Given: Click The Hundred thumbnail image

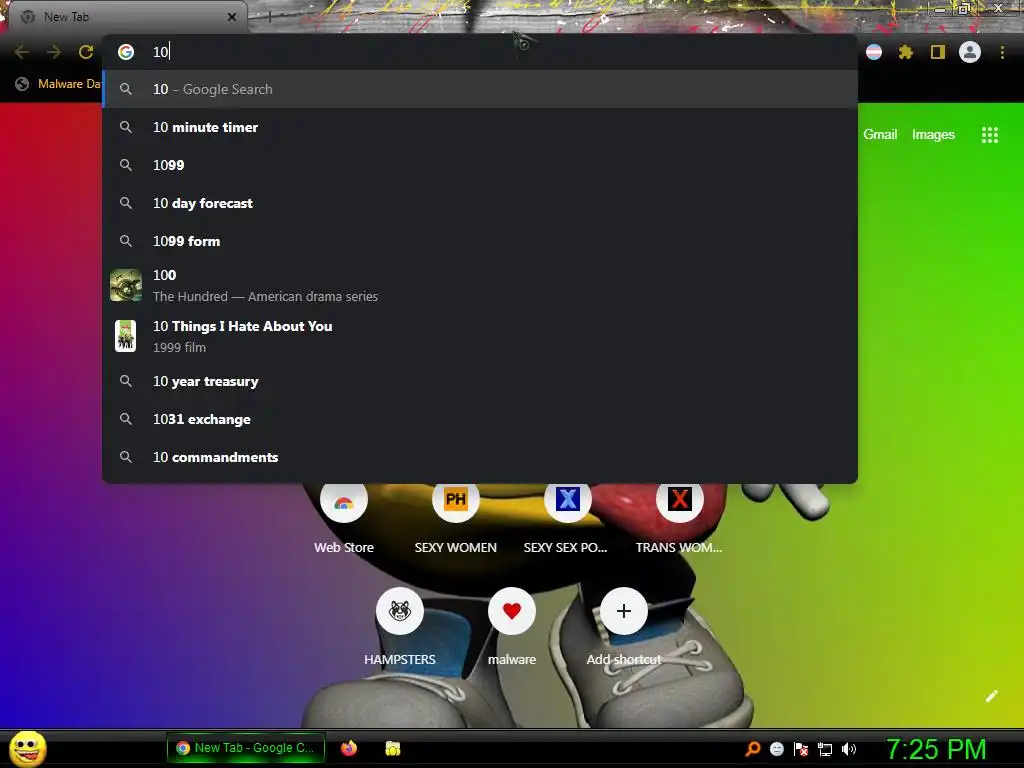Looking at the screenshot, I should pos(126,285).
